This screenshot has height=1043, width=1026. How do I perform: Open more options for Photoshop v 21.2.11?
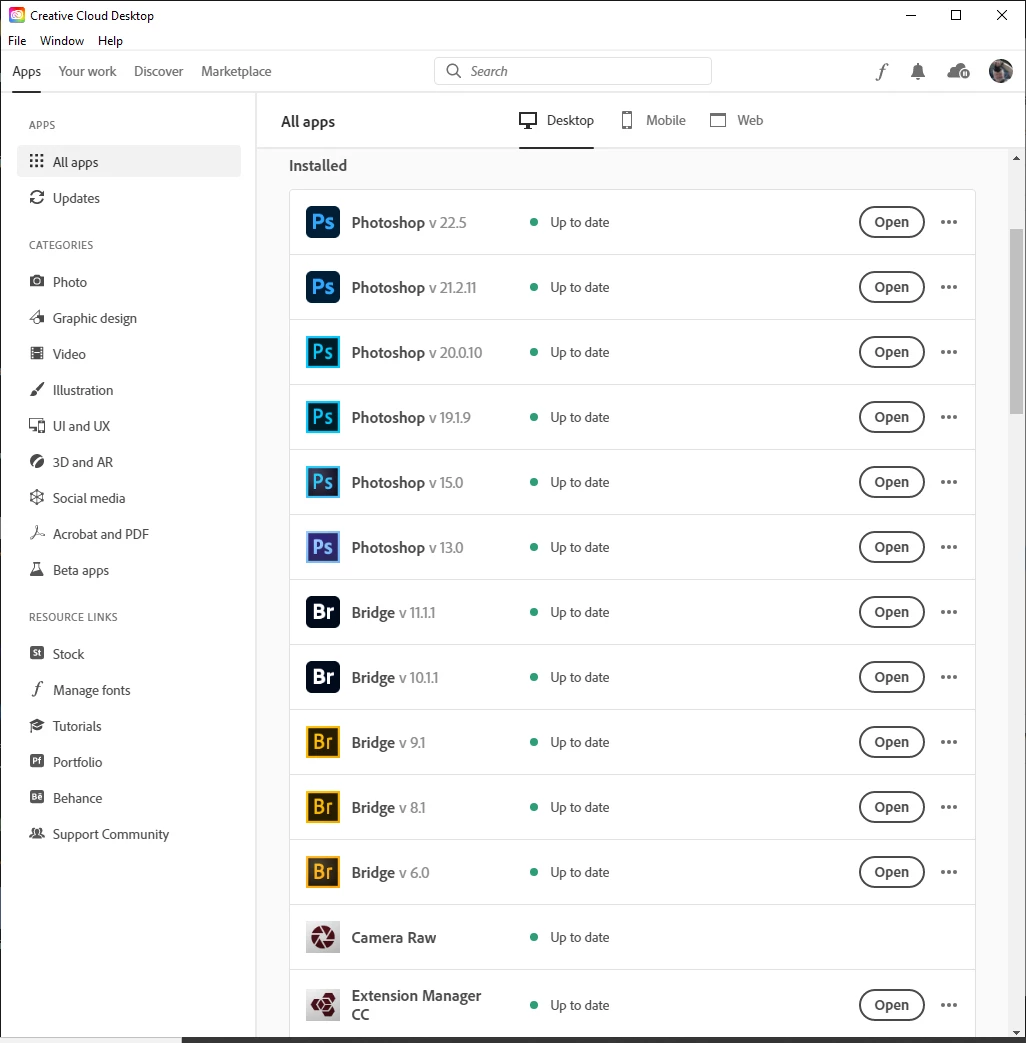click(949, 287)
